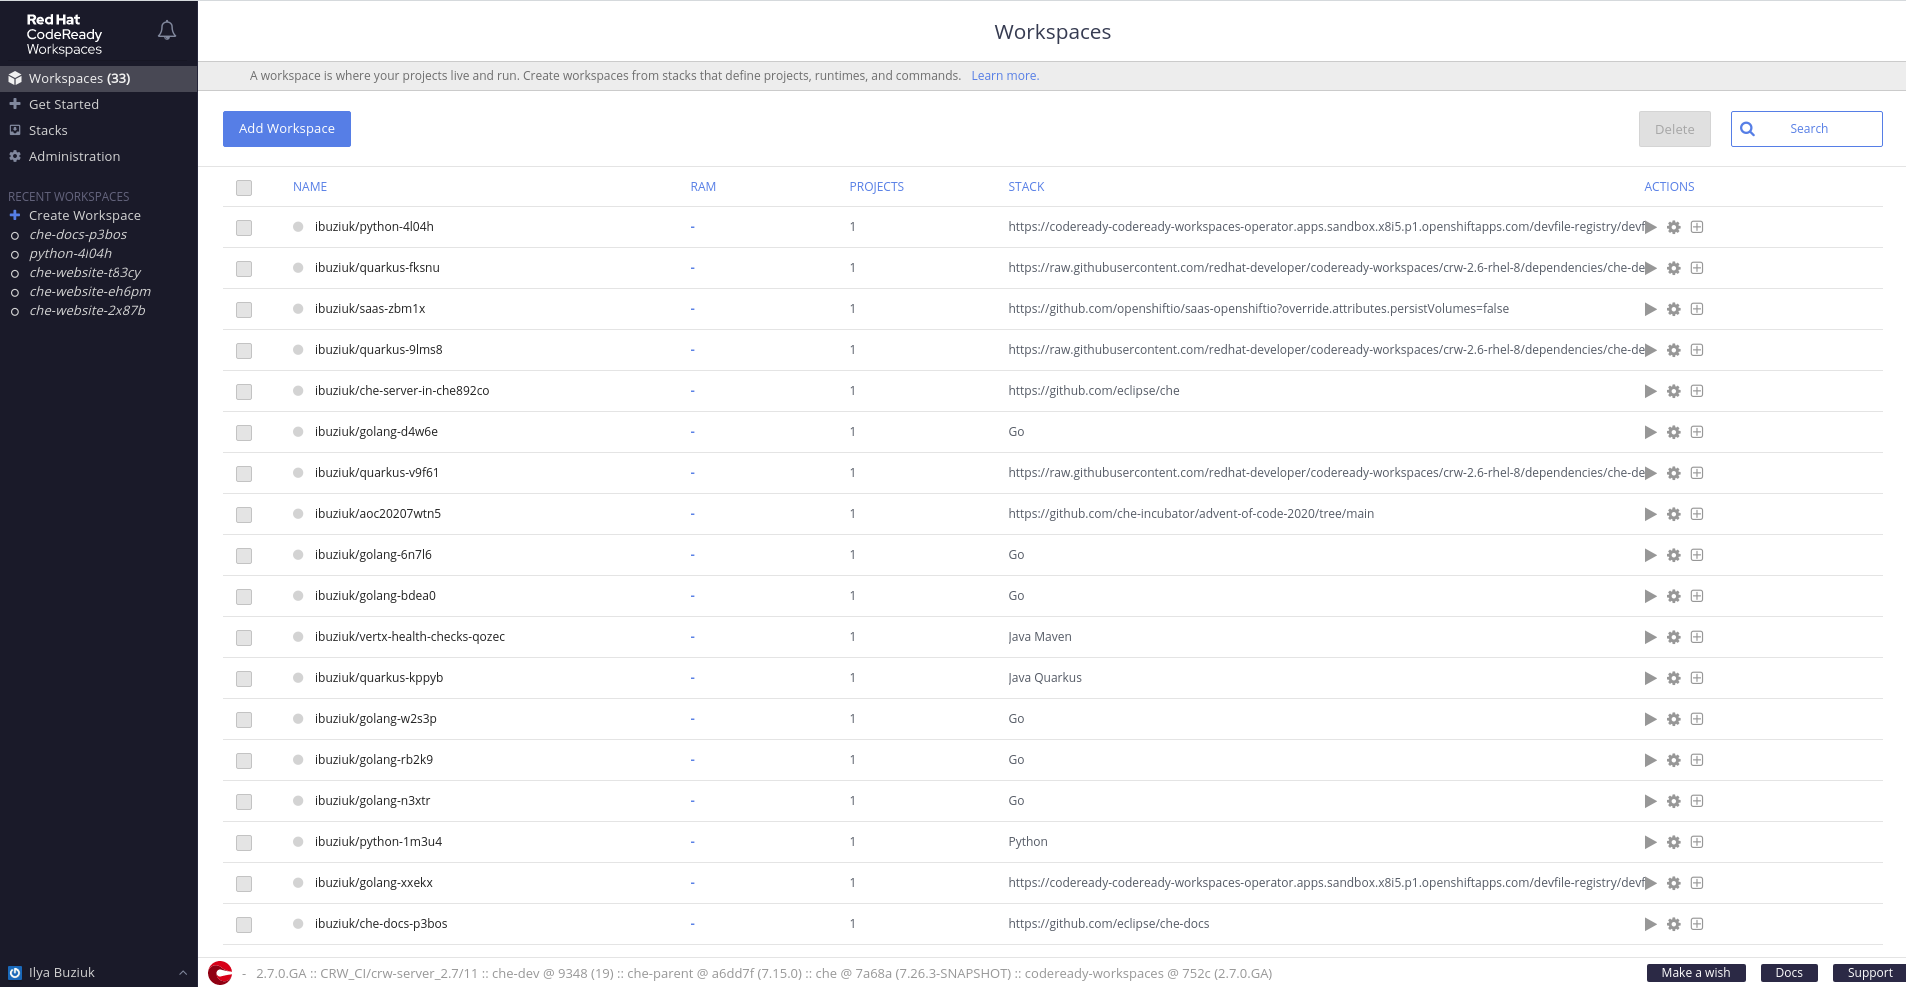Configure ibuziuk/golang-xxekx with the gear icon
The height and width of the screenshot is (987, 1906).
point(1674,883)
